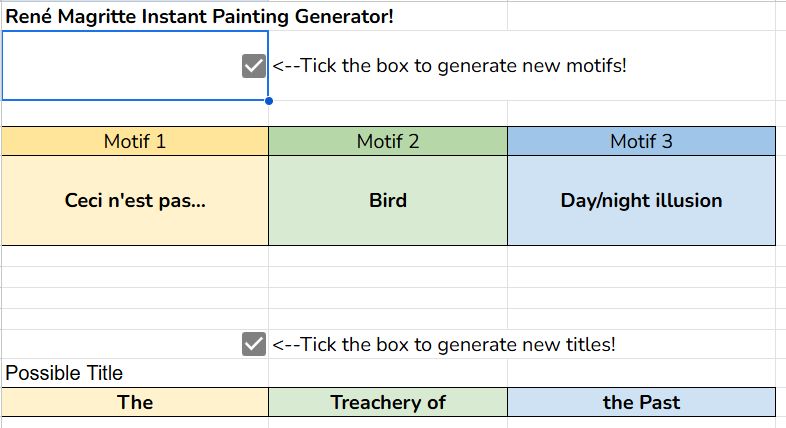Image resolution: width=786 pixels, height=428 pixels.
Task: Select the title cell 'René Magritte Instant Painting Generator!'
Action: coord(199,16)
